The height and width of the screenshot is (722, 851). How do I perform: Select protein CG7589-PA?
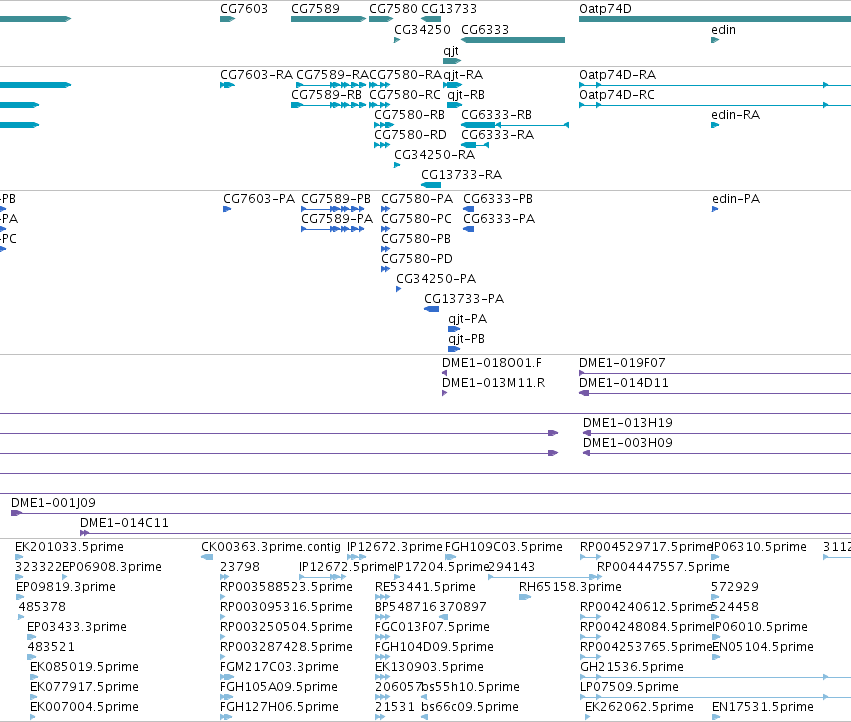click(x=337, y=219)
